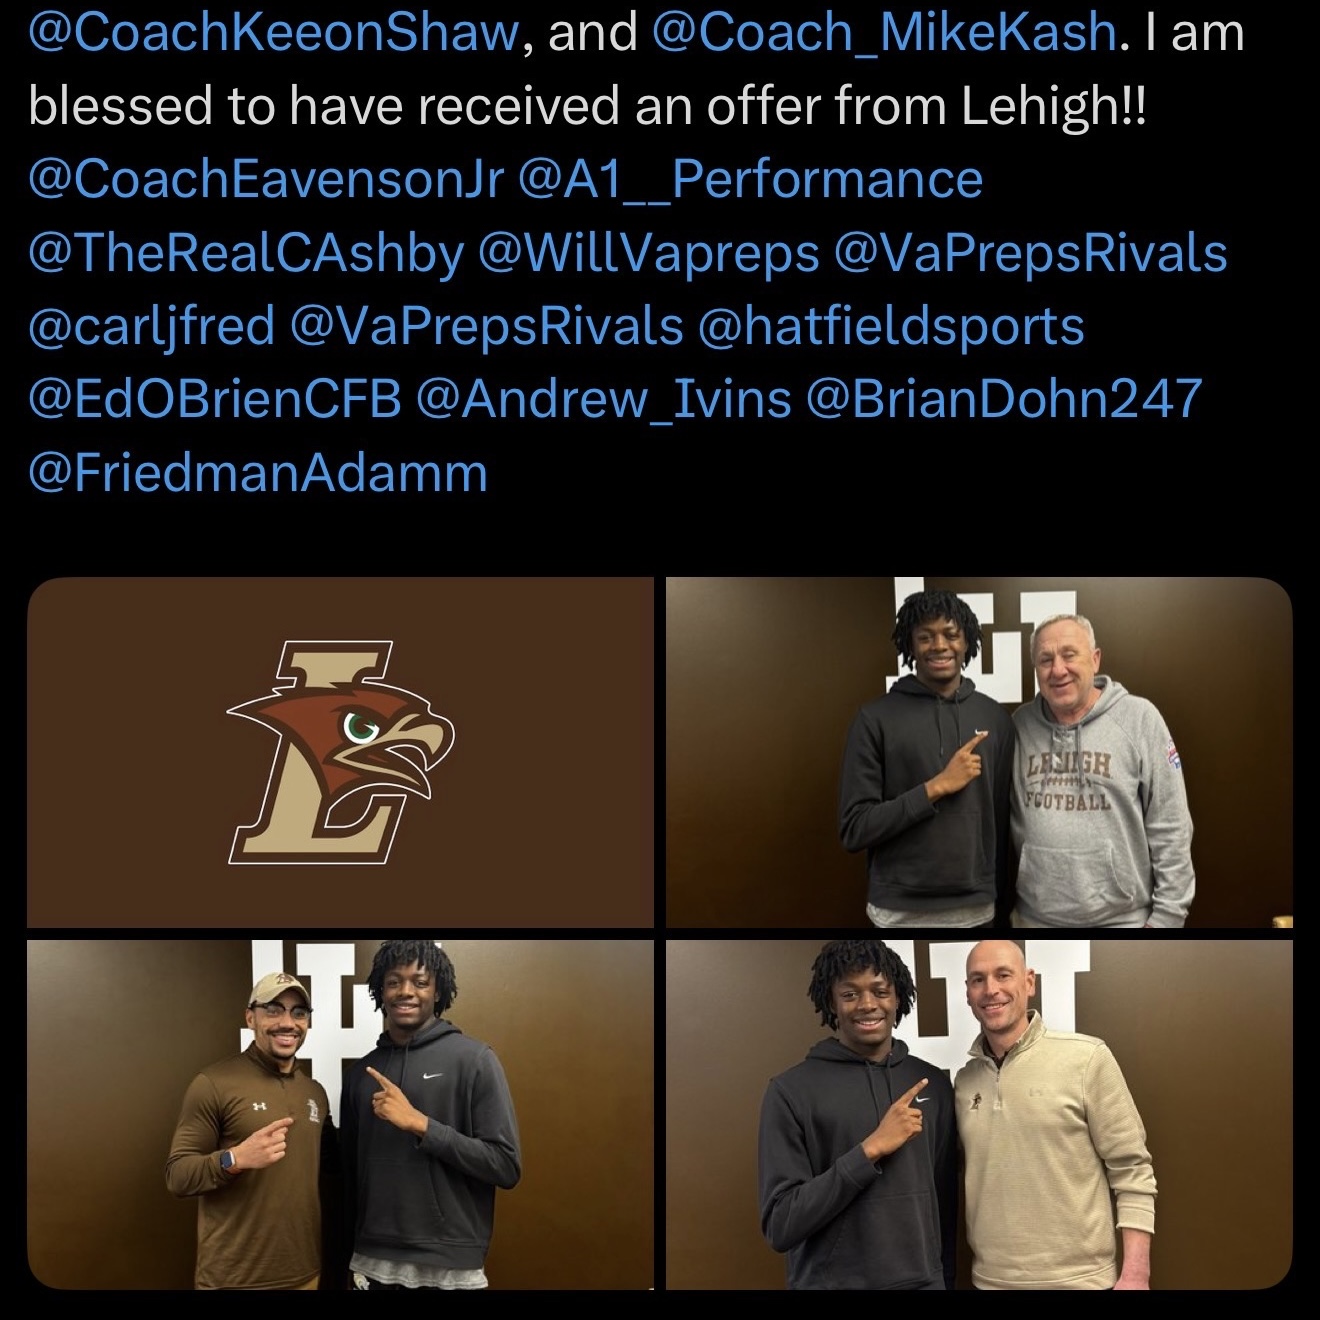Viewport: 1320px width, 1320px height.
Task: Open photo with coach in Lehigh Football sweatshirt
Action: [979, 752]
